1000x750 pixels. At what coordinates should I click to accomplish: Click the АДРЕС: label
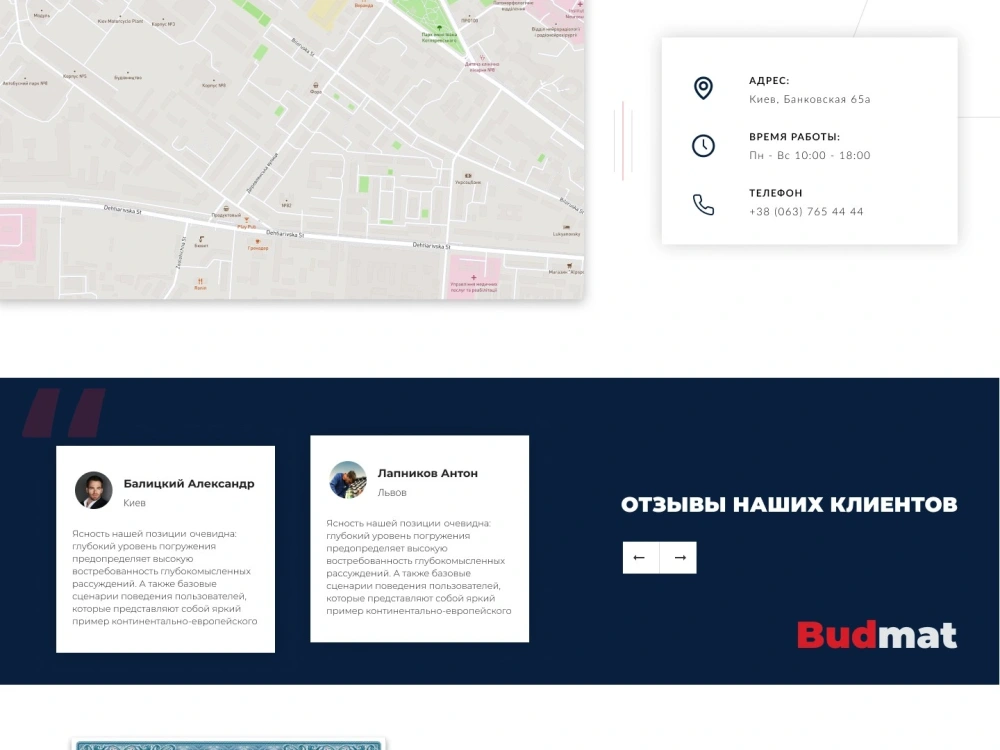(x=769, y=80)
